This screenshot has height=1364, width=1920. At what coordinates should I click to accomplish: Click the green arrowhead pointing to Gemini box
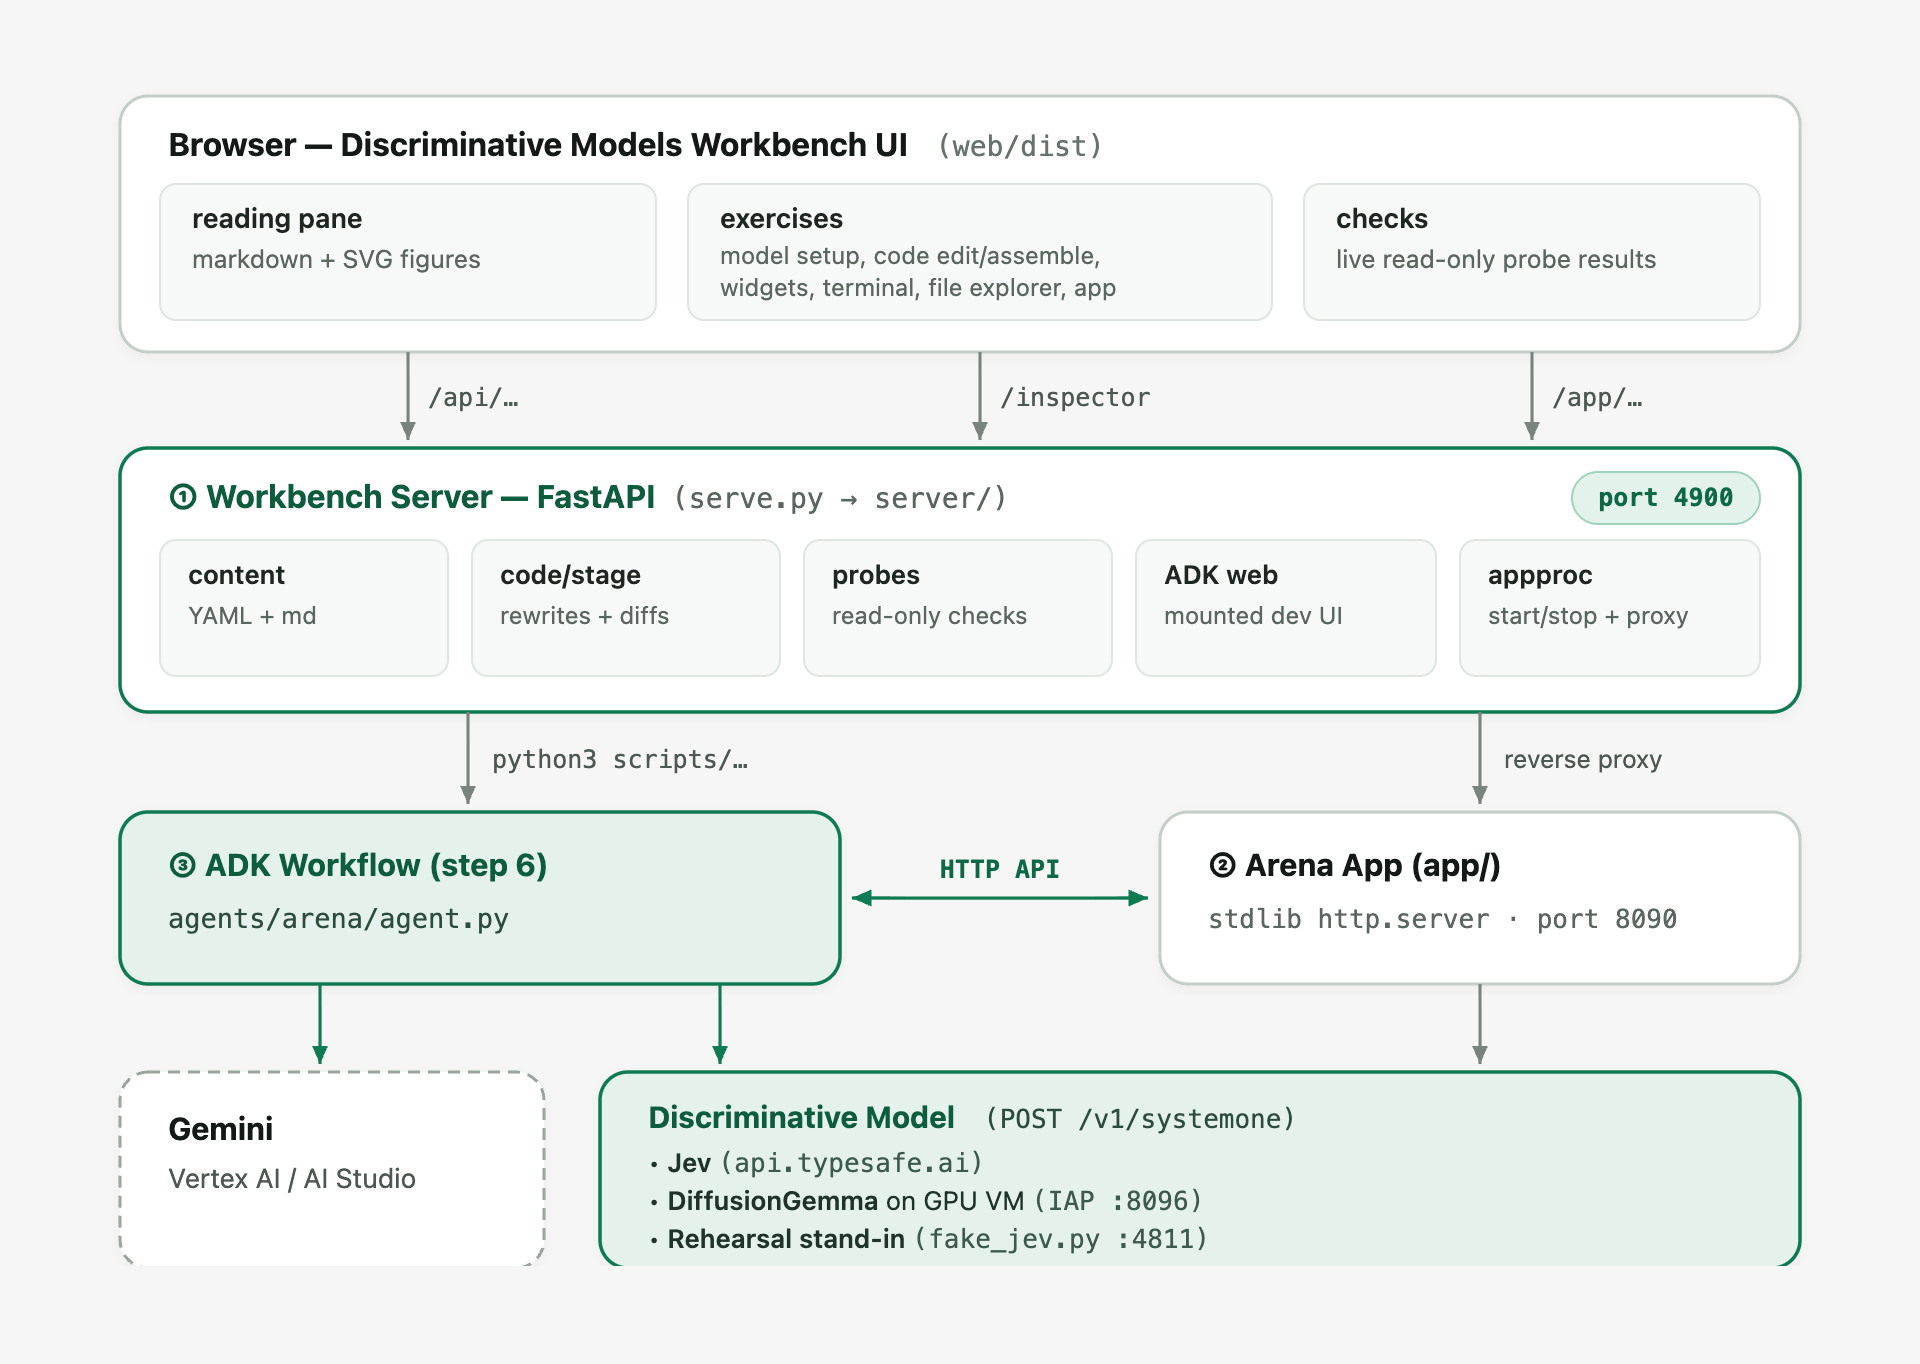coord(320,1054)
